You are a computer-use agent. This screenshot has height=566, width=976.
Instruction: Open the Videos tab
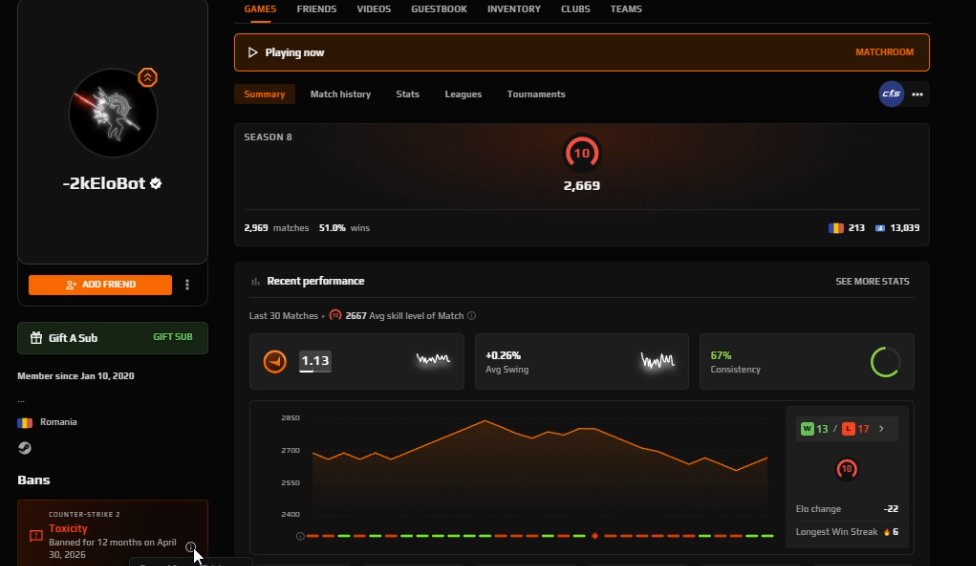(x=373, y=9)
